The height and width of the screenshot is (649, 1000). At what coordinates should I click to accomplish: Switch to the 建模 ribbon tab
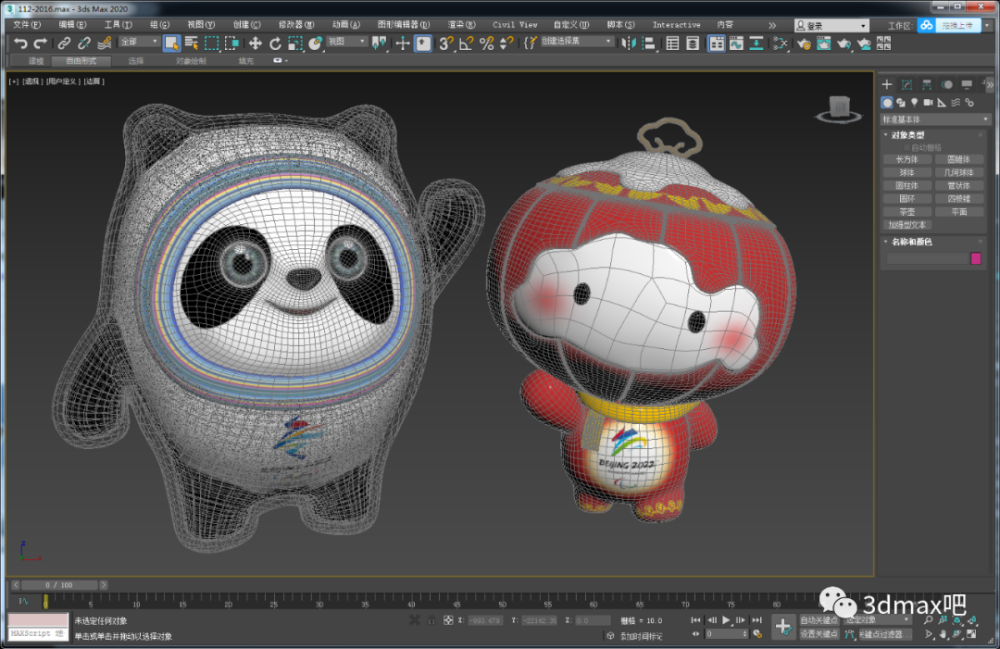pyautogui.click(x=36, y=61)
